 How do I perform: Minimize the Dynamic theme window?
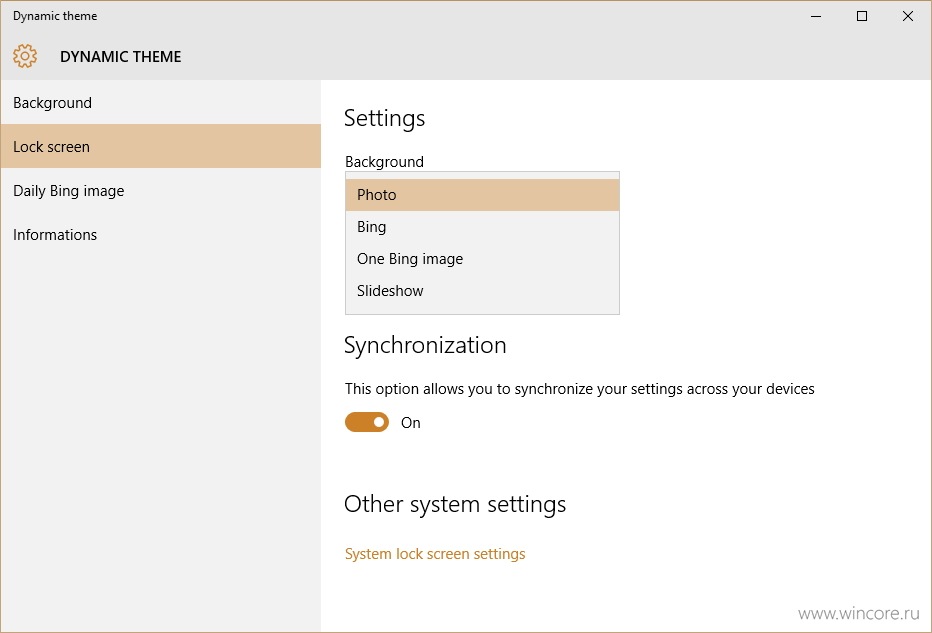click(816, 16)
